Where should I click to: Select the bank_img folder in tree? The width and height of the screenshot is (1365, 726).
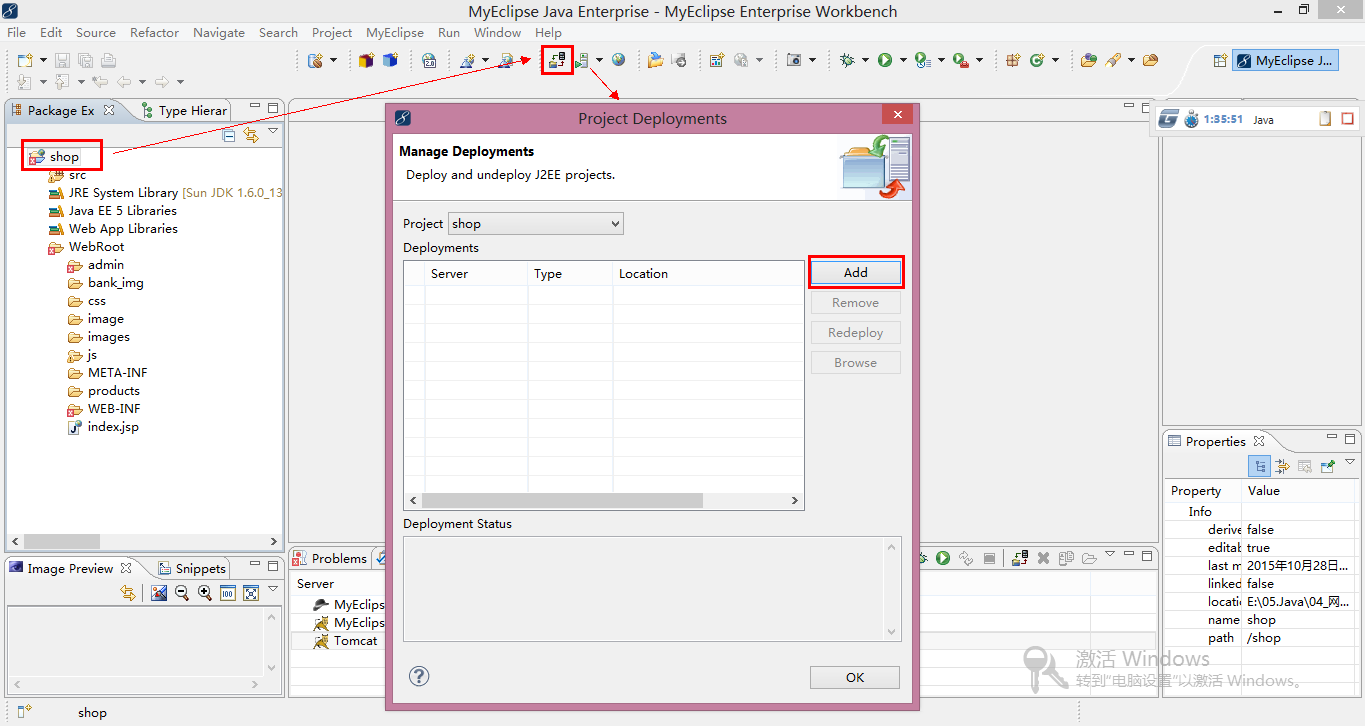pyautogui.click(x=115, y=282)
